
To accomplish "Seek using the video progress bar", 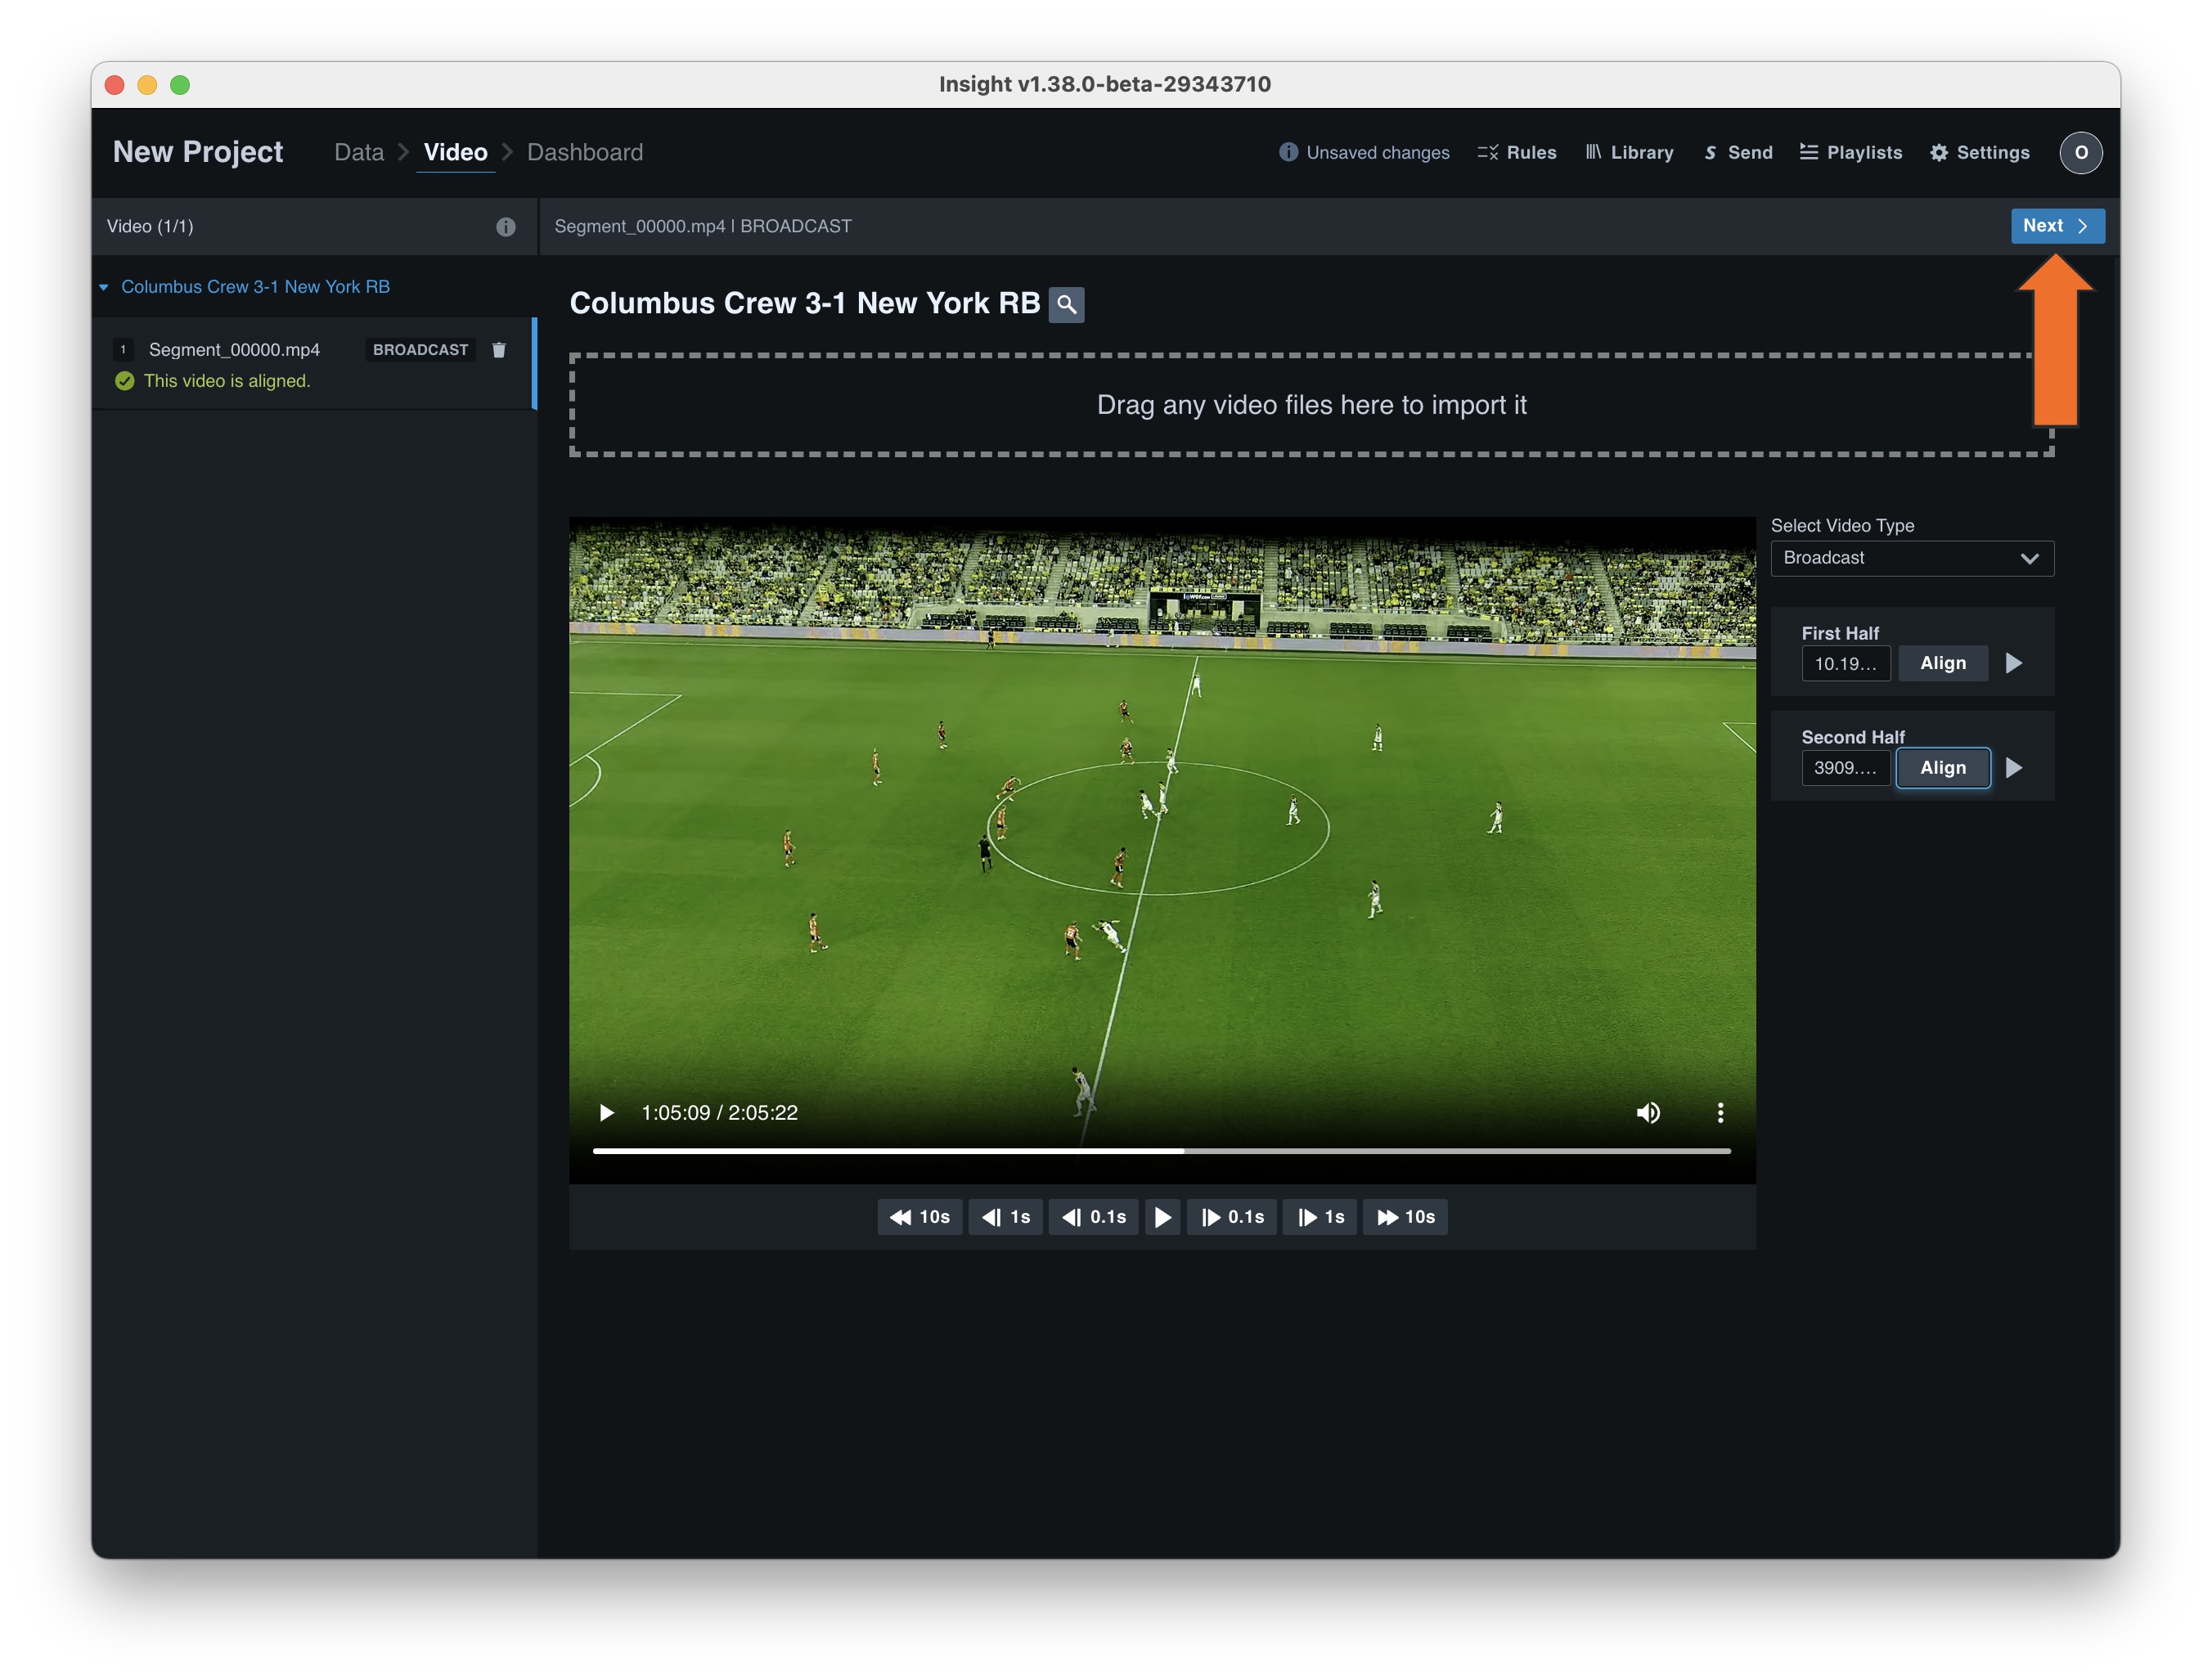I will 1162,1151.
